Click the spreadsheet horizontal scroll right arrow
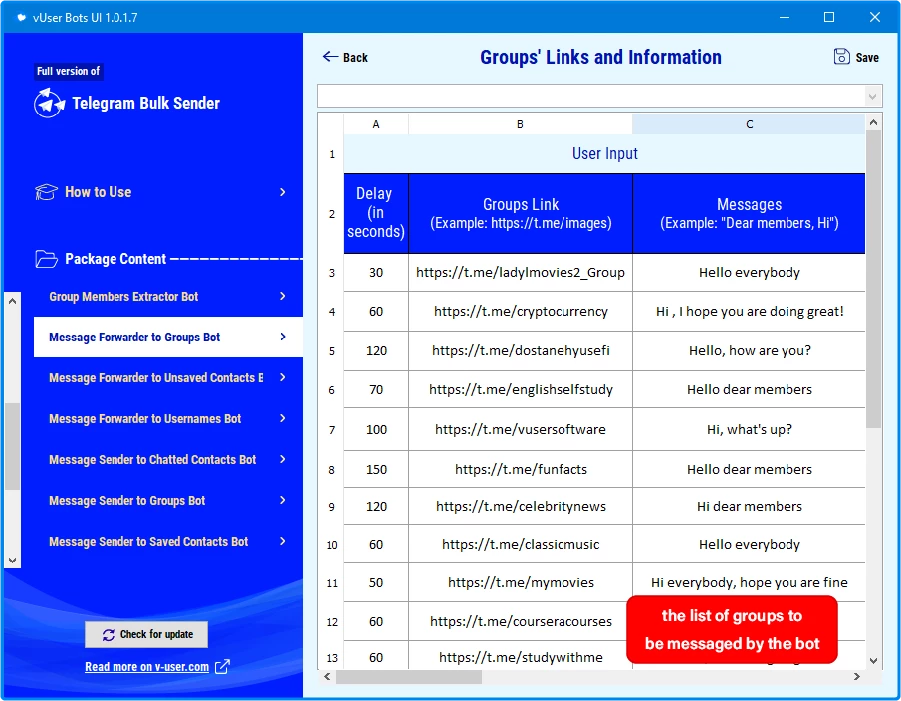 click(x=856, y=676)
